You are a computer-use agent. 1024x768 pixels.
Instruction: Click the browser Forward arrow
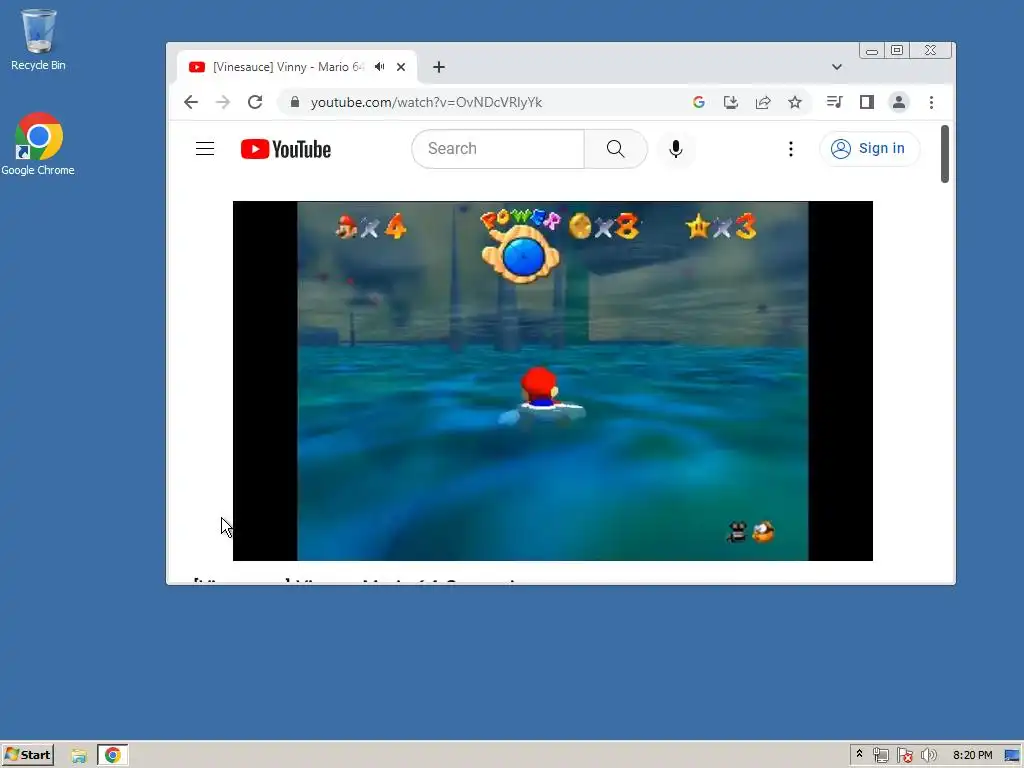[x=223, y=102]
